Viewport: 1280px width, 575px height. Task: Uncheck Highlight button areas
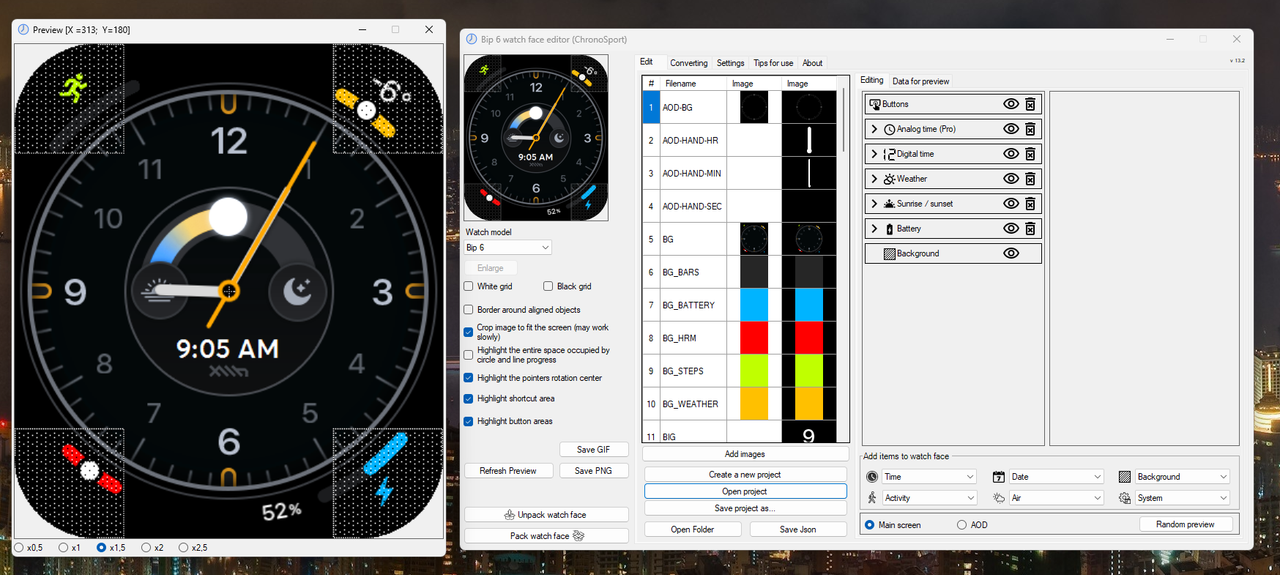tap(469, 421)
